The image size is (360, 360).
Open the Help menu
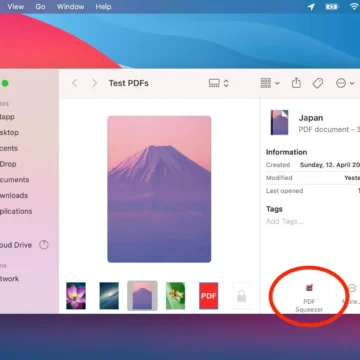tap(103, 7)
